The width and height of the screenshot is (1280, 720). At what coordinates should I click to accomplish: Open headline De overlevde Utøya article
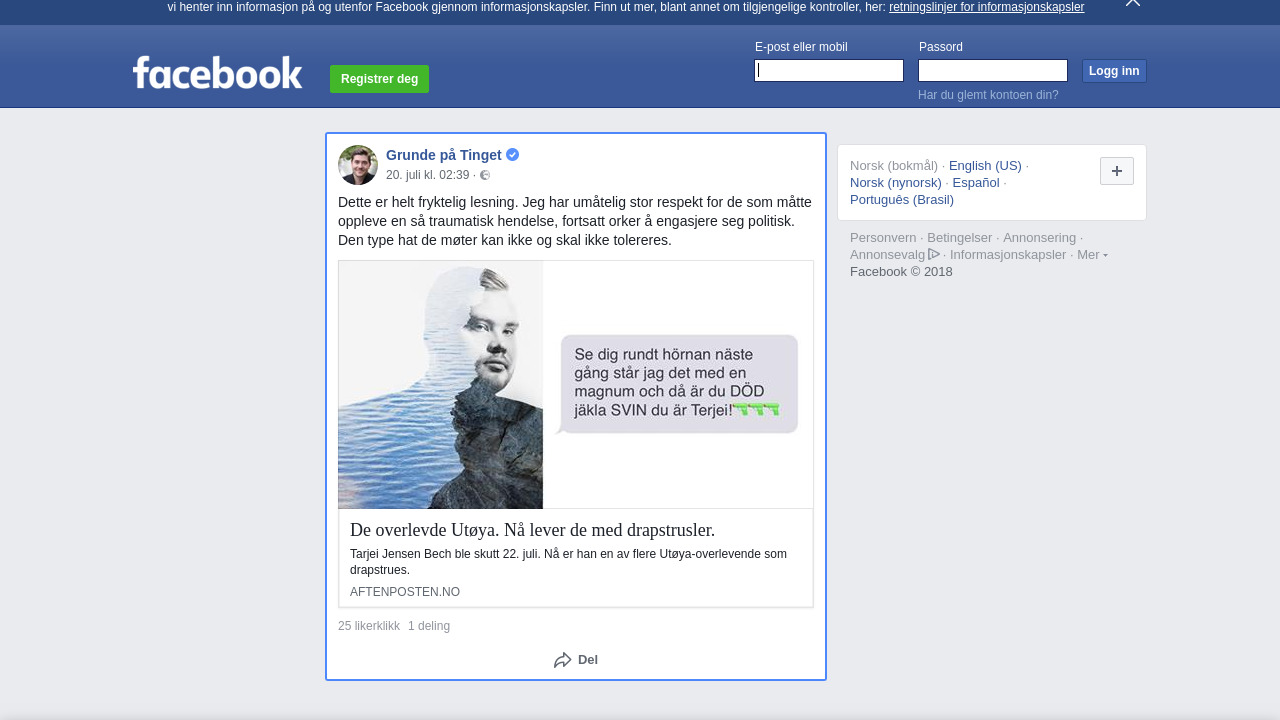[x=533, y=530]
